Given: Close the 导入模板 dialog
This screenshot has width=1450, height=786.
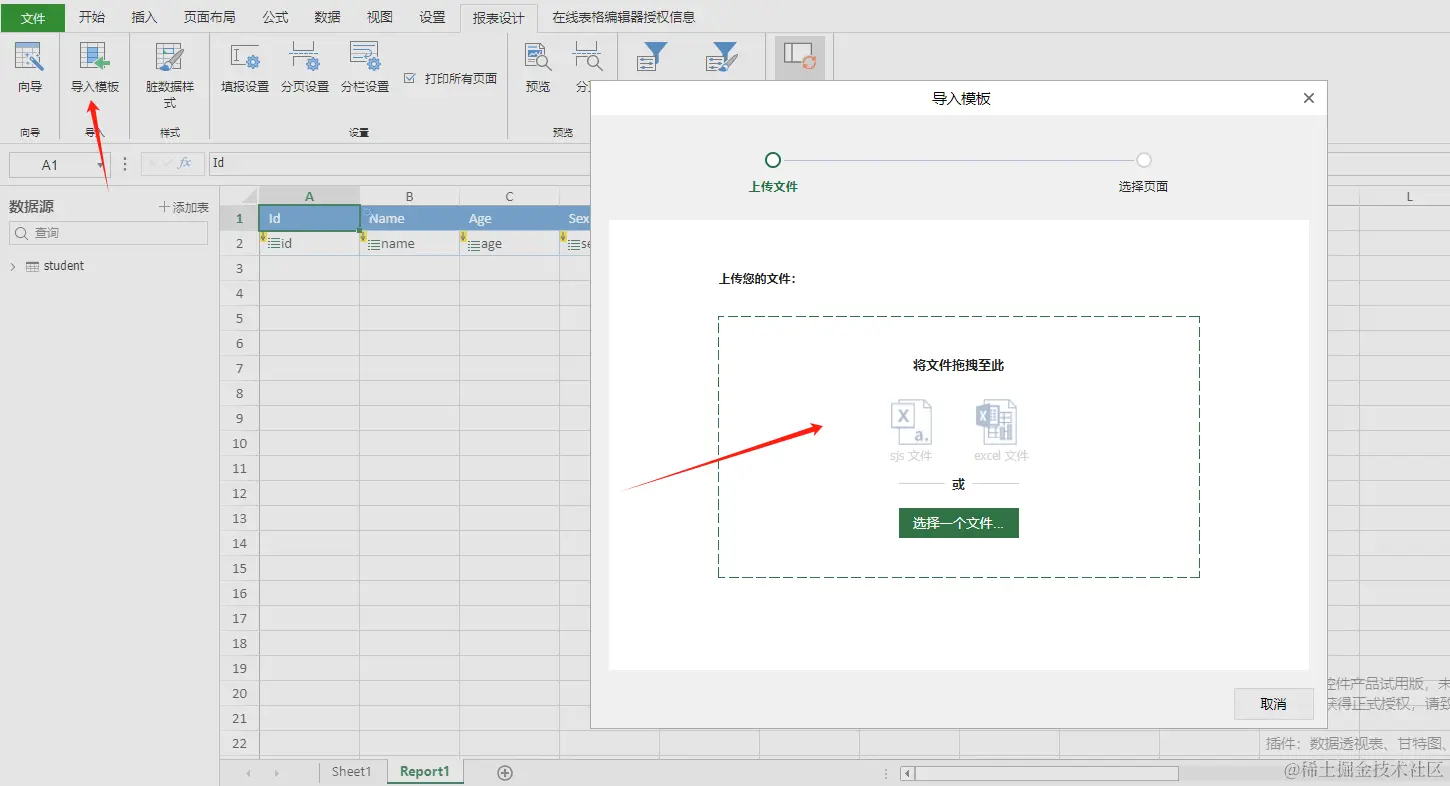Looking at the screenshot, I should click(x=1308, y=98).
